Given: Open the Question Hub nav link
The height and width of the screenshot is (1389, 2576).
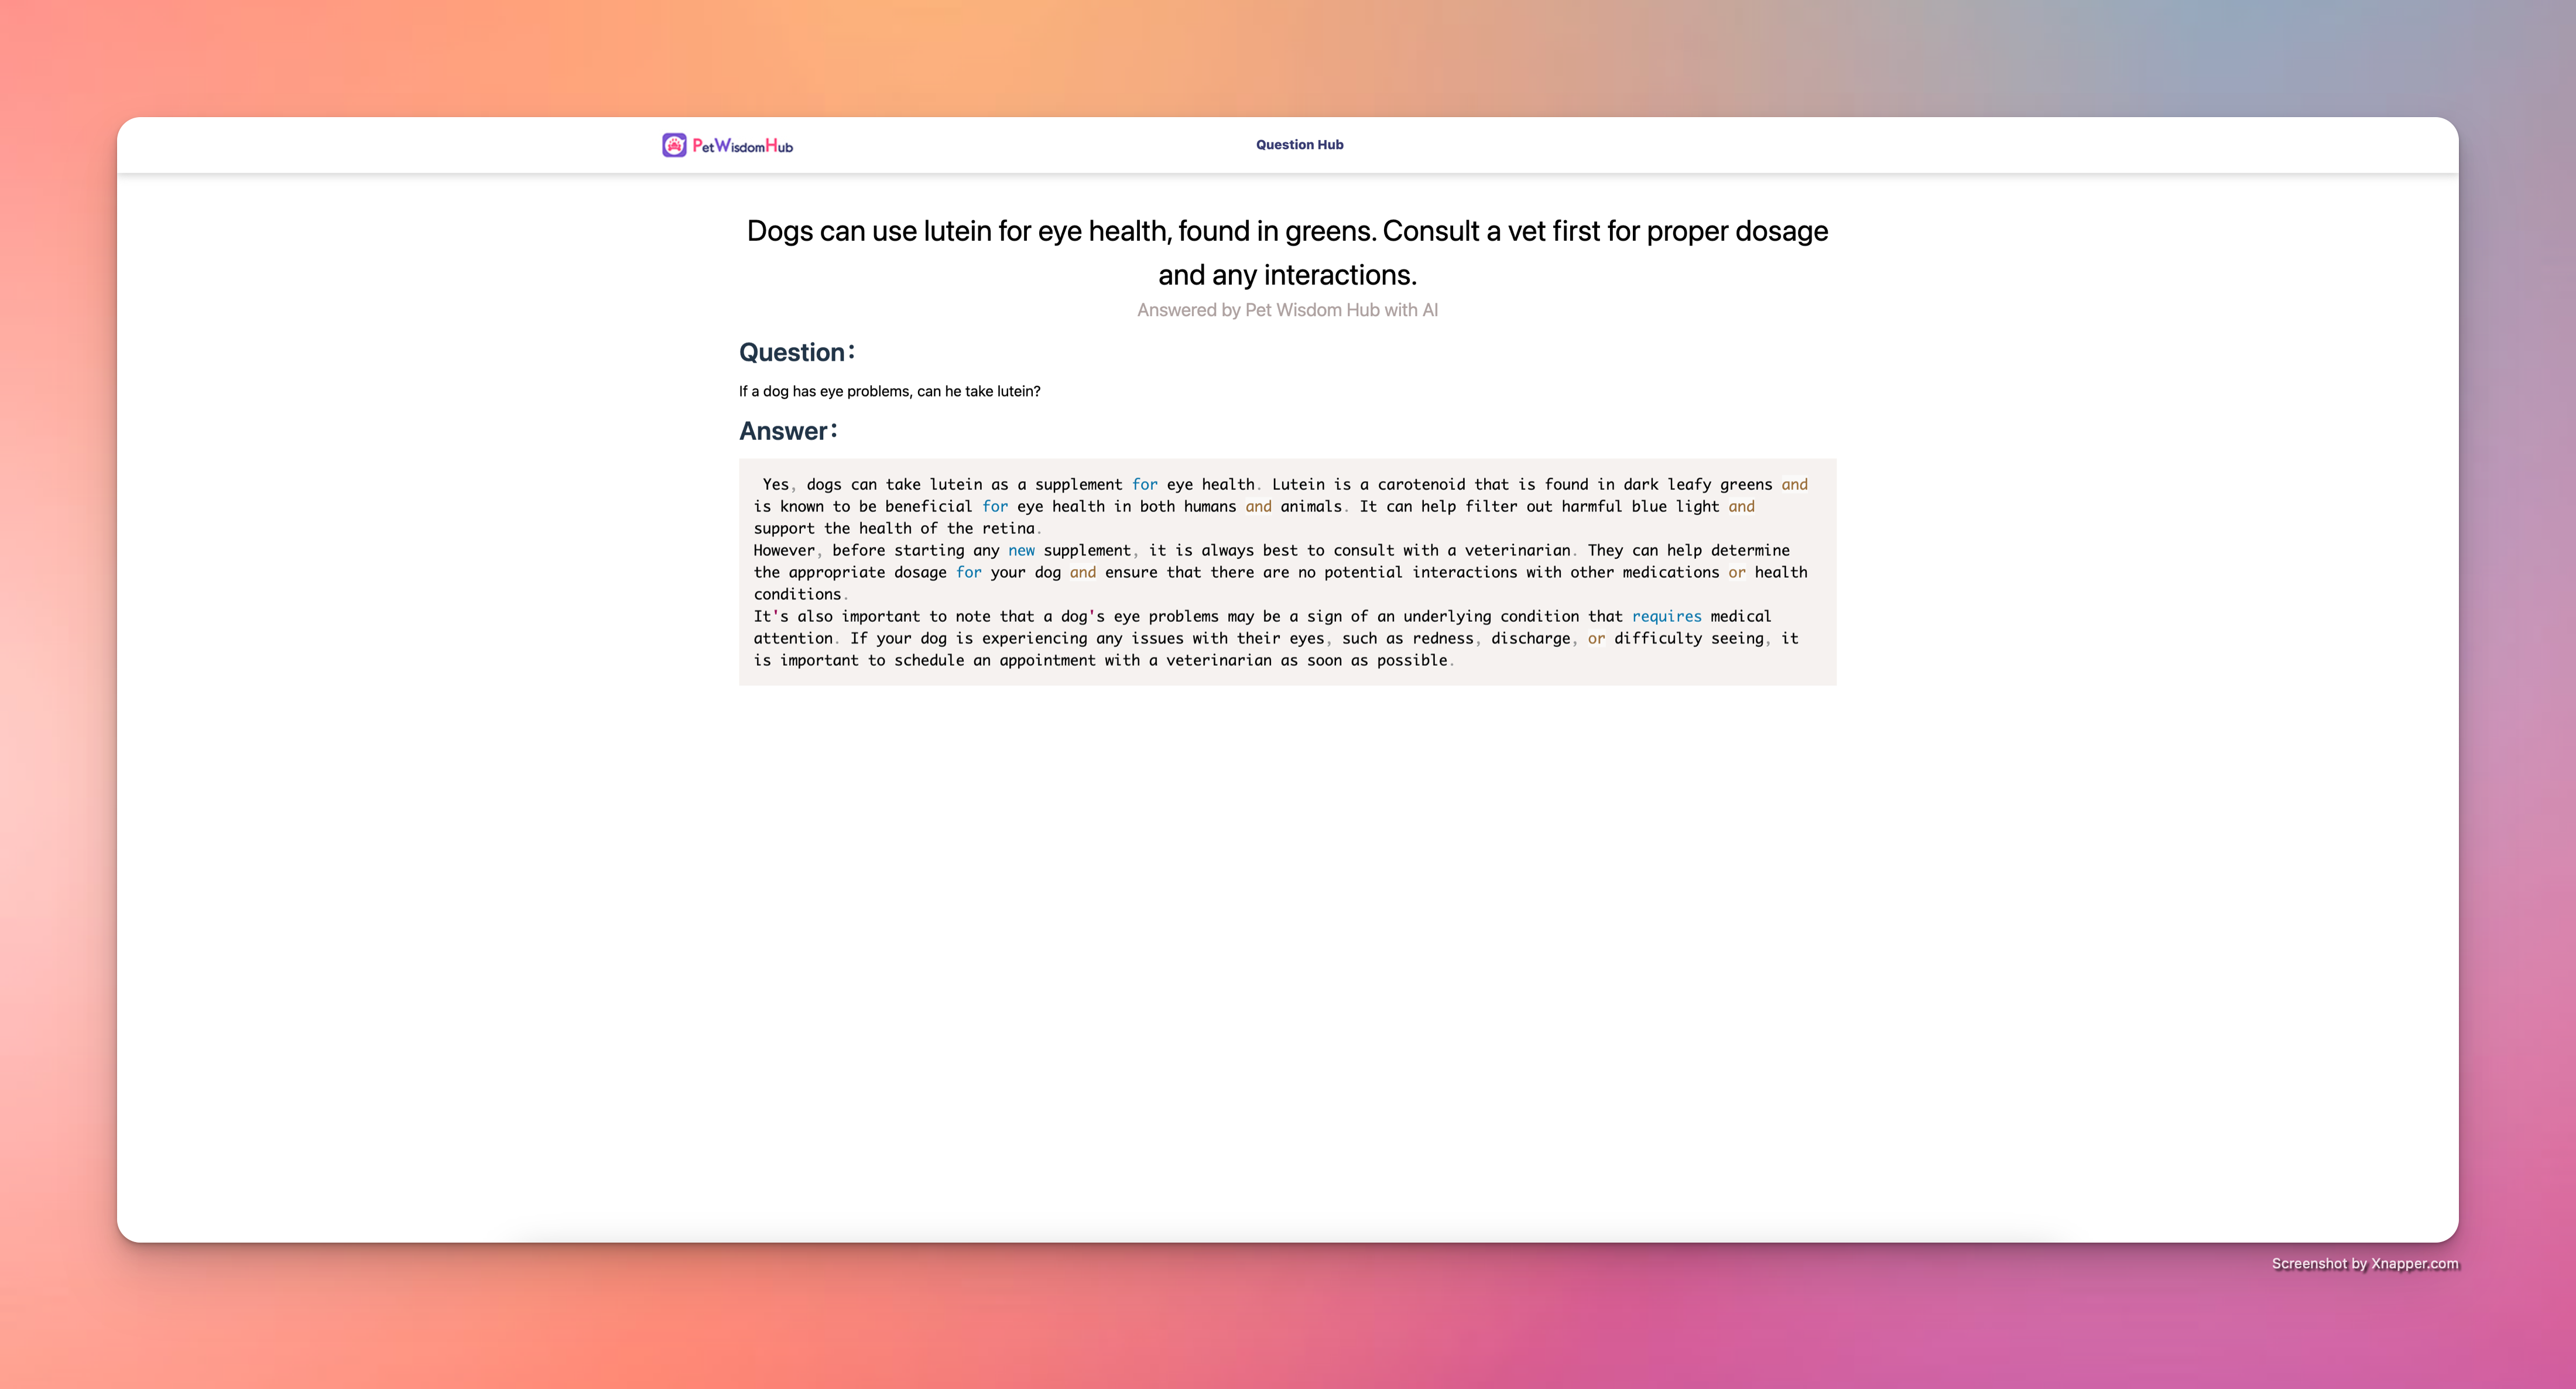Looking at the screenshot, I should coord(1299,145).
